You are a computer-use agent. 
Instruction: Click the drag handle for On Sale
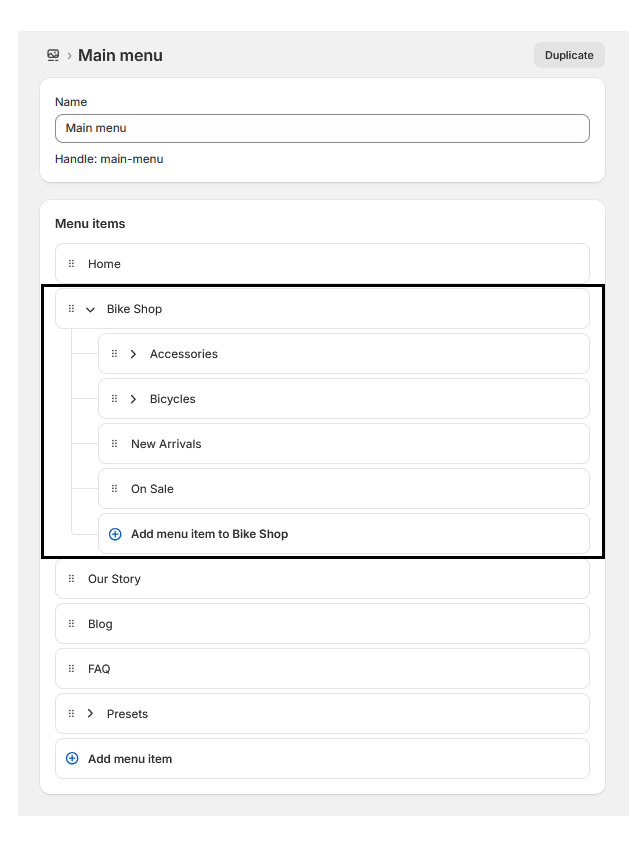pyautogui.click(x=114, y=489)
